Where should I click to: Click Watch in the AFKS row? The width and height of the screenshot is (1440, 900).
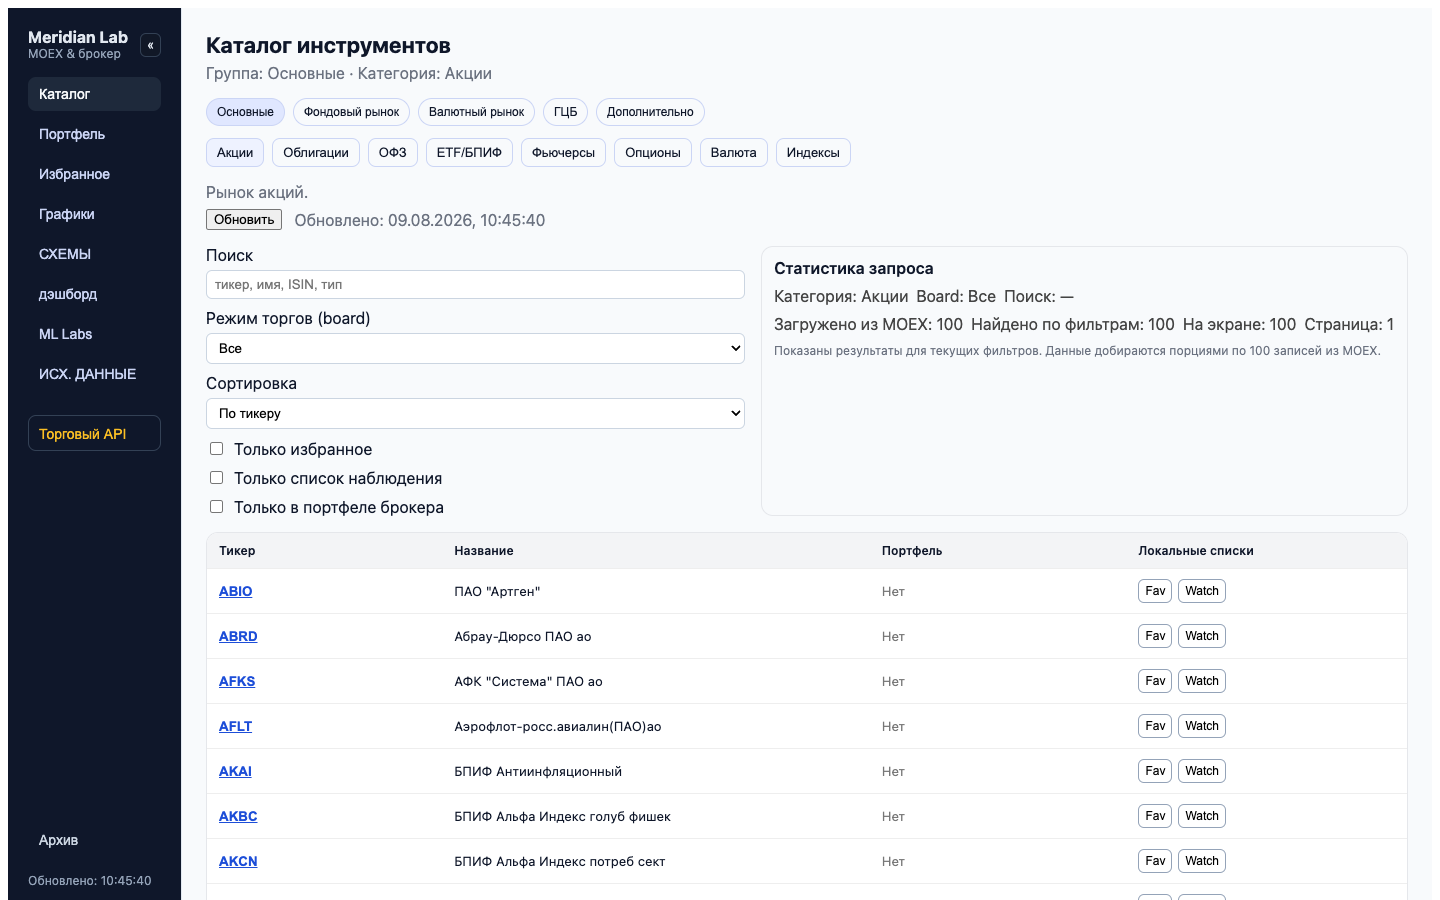pyautogui.click(x=1202, y=681)
